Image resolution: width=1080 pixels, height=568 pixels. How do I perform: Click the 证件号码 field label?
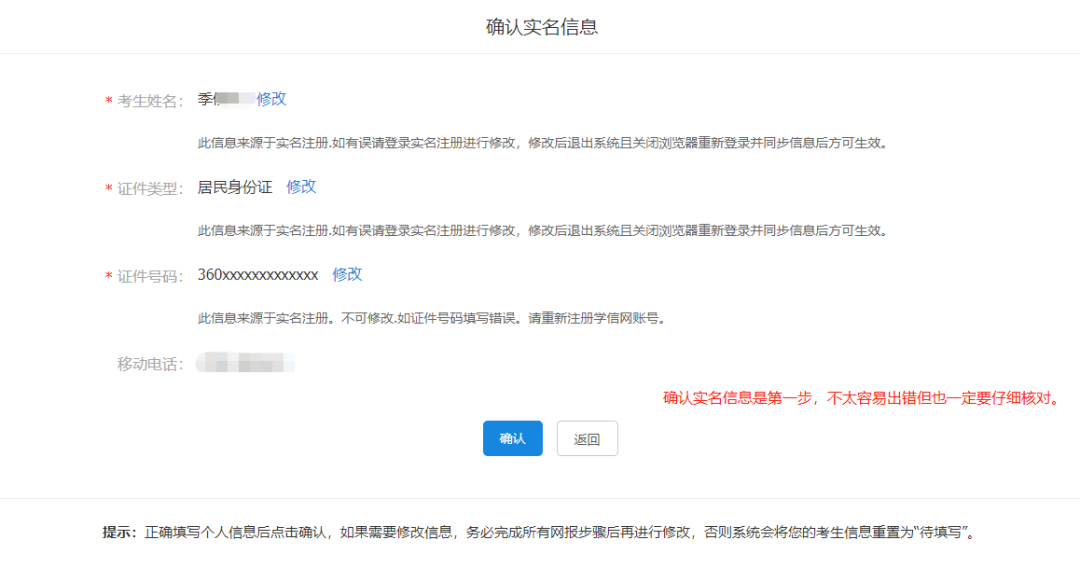click(x=150, y=277)
